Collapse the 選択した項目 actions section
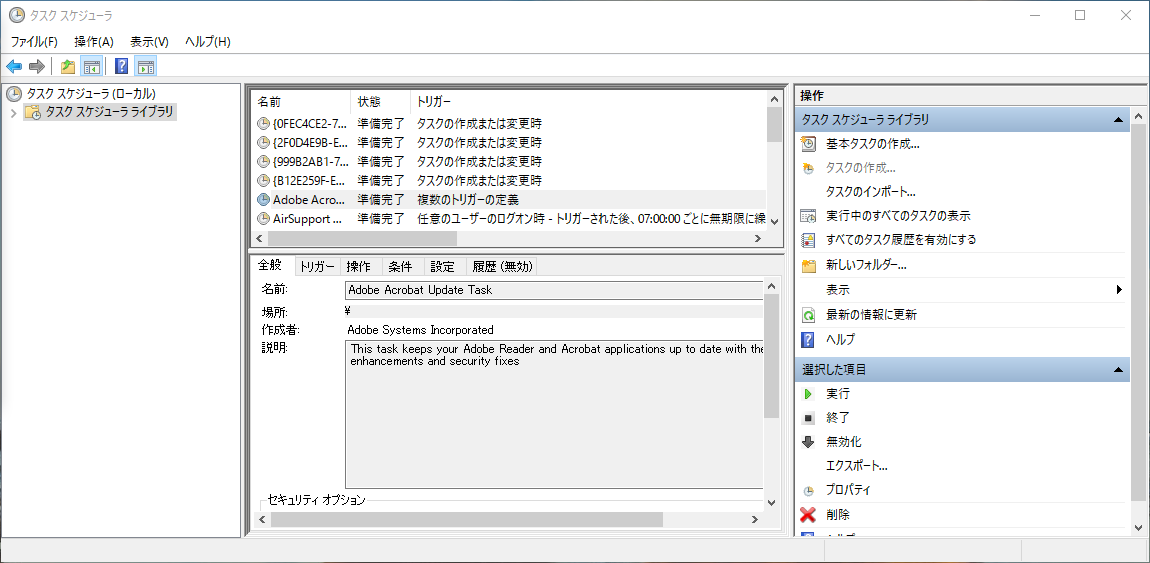The width and height of the screenshot is (1150, 563). 1118,369
